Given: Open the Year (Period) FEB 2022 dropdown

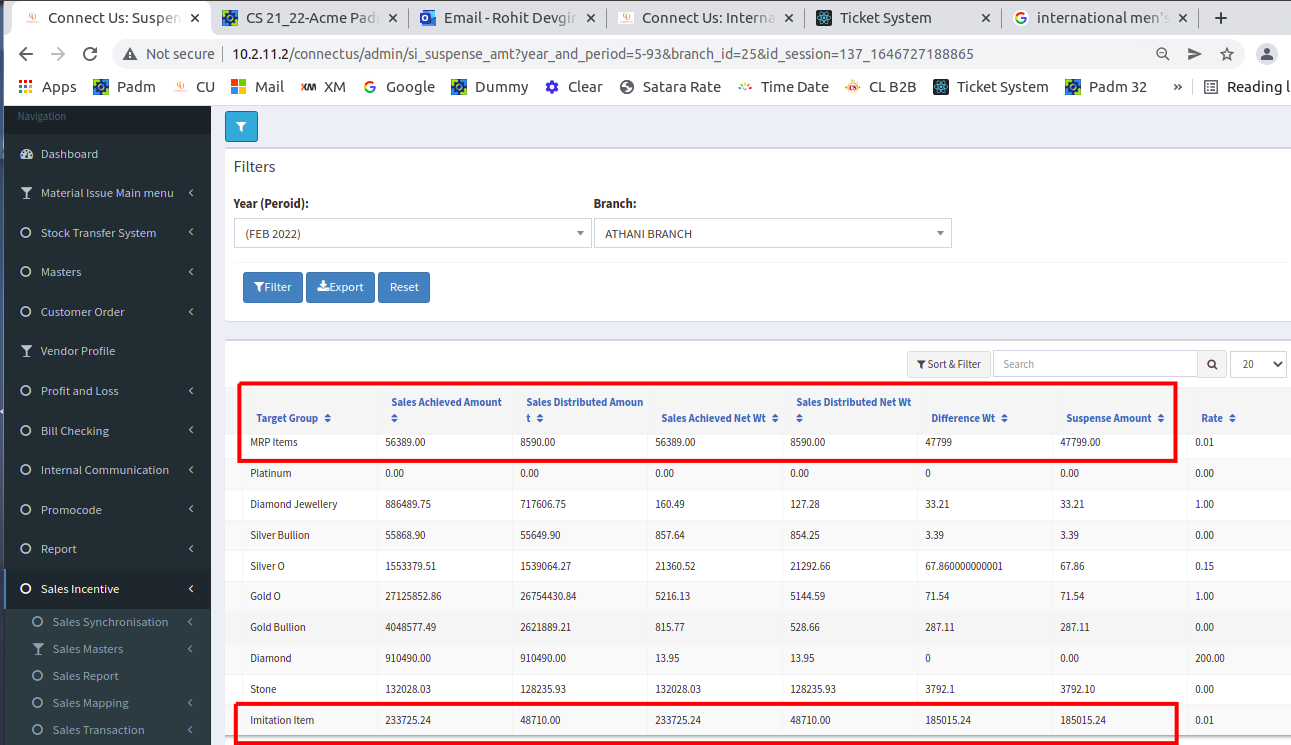Looking at the screenshot, I should [412, 233].
